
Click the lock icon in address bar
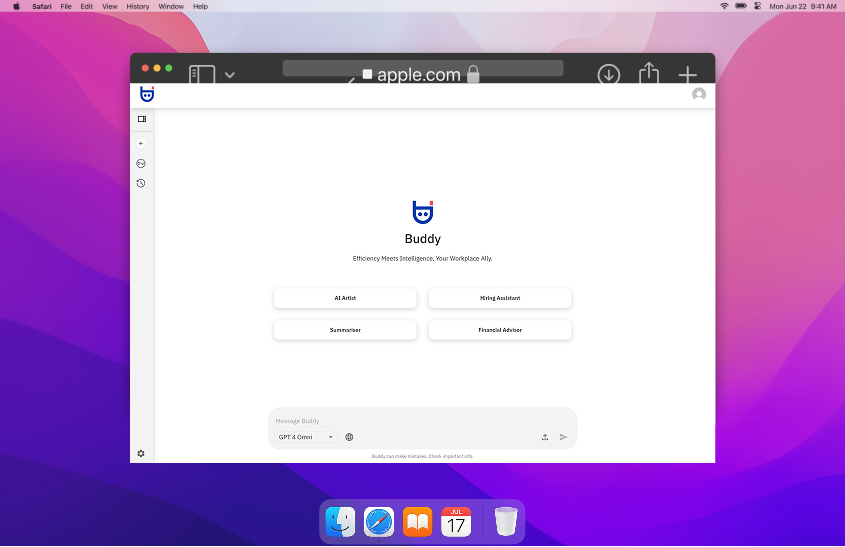(473, 74)
